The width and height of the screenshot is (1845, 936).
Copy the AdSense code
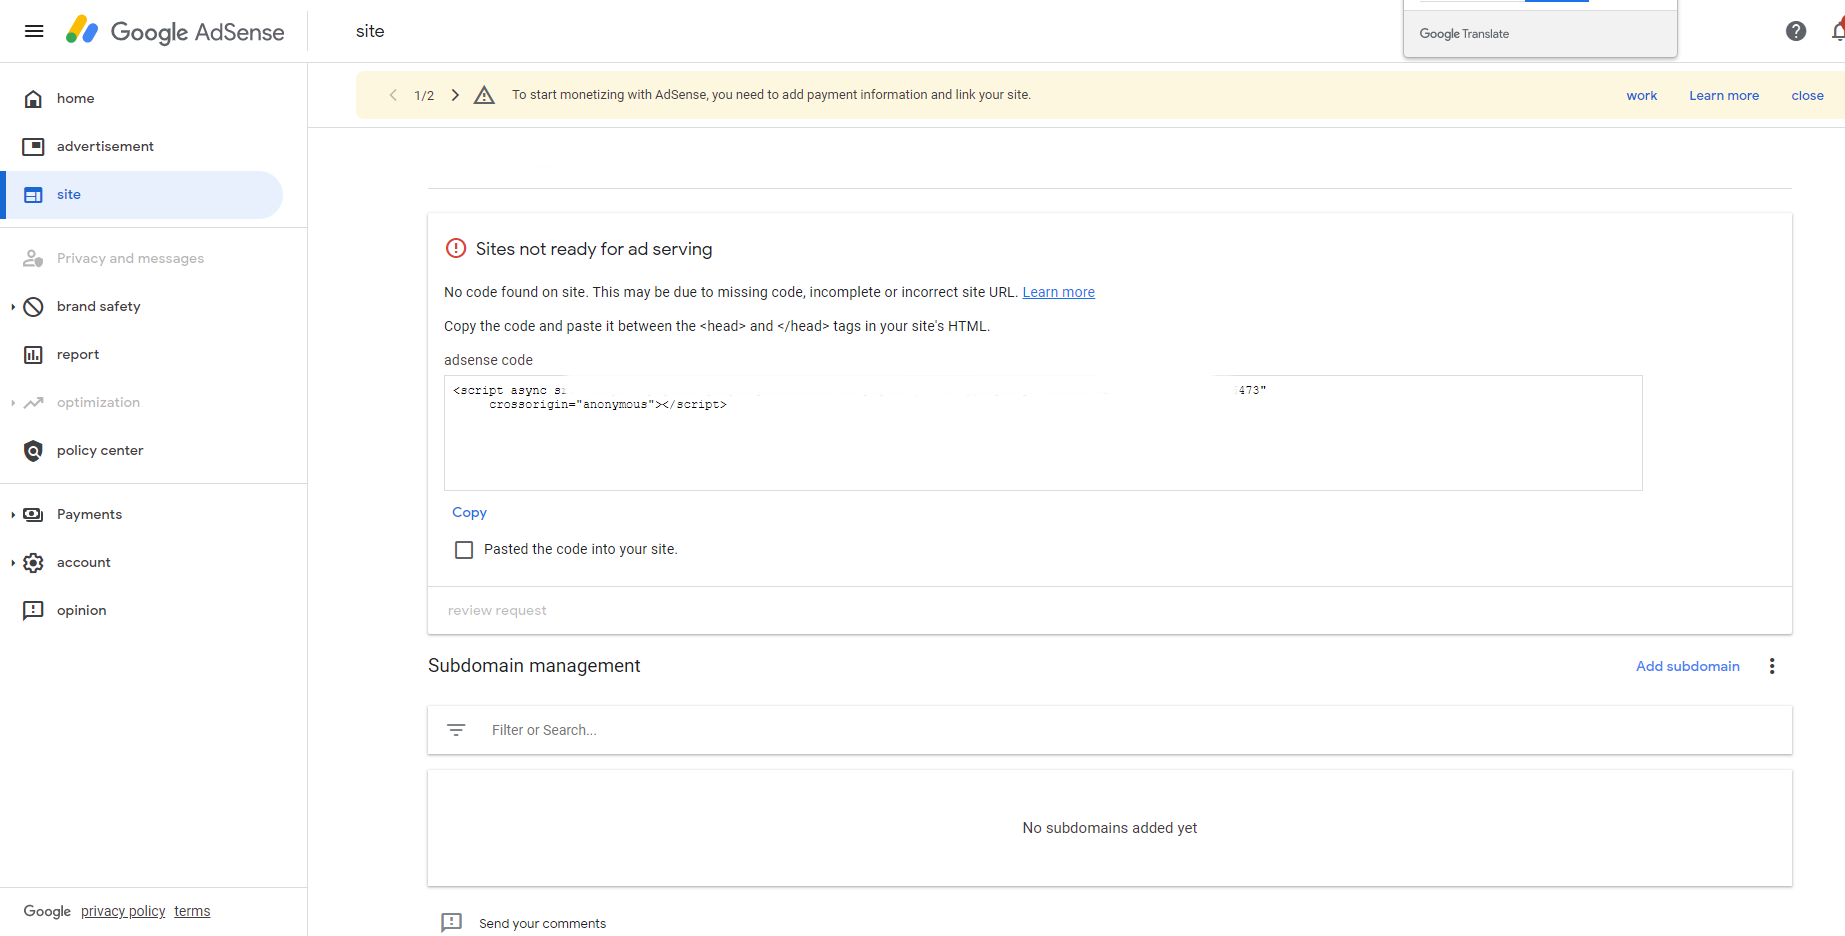tap(469, 512)
